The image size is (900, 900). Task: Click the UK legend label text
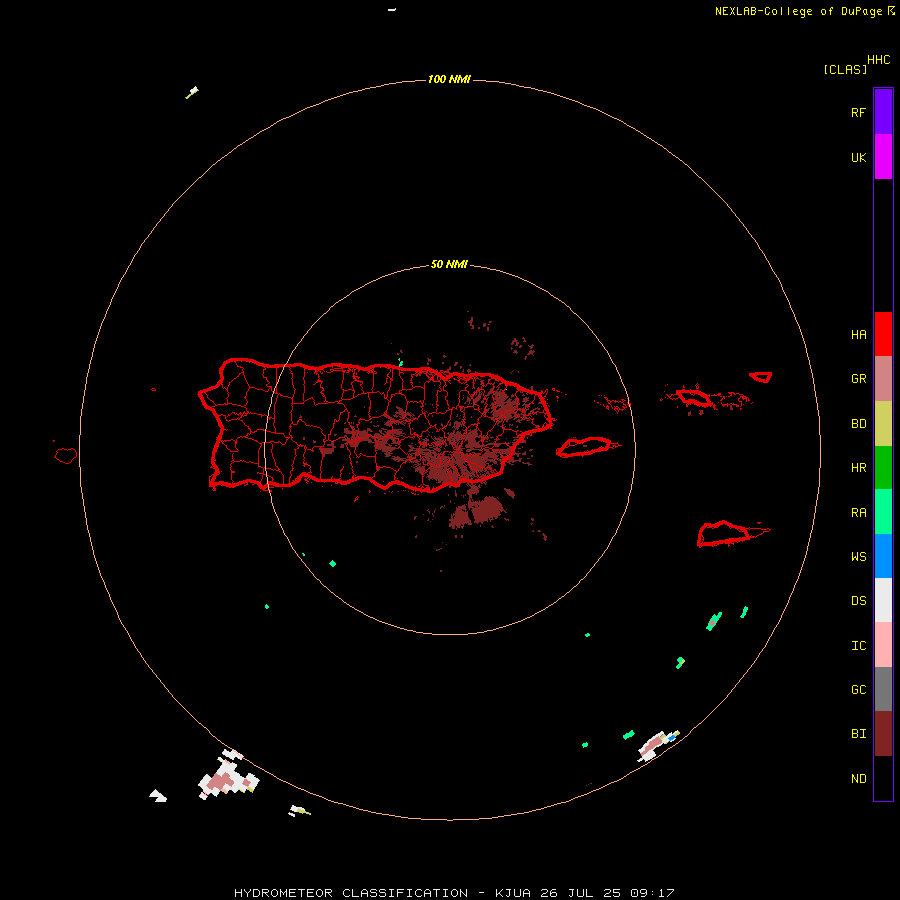(x=859, y=157)
